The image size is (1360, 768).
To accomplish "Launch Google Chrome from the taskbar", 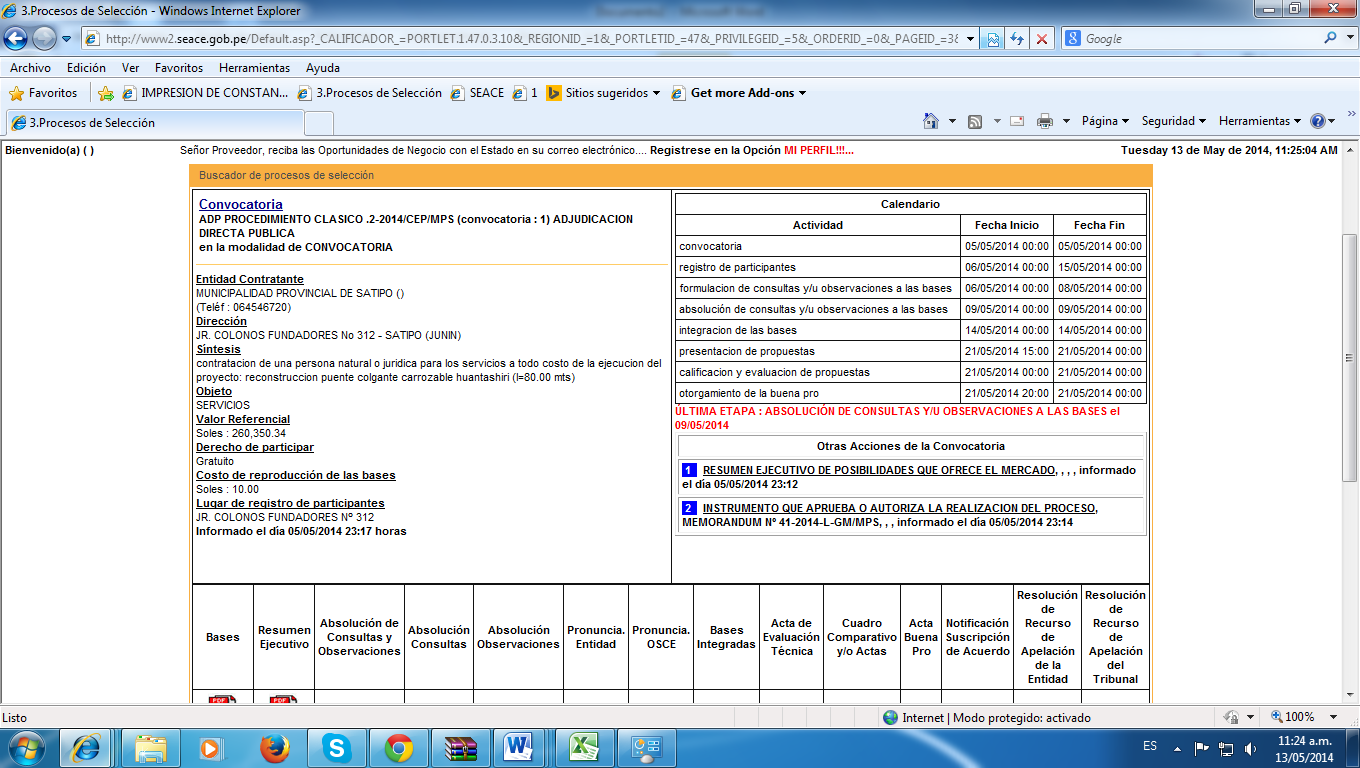I will [x=399, y=747].
